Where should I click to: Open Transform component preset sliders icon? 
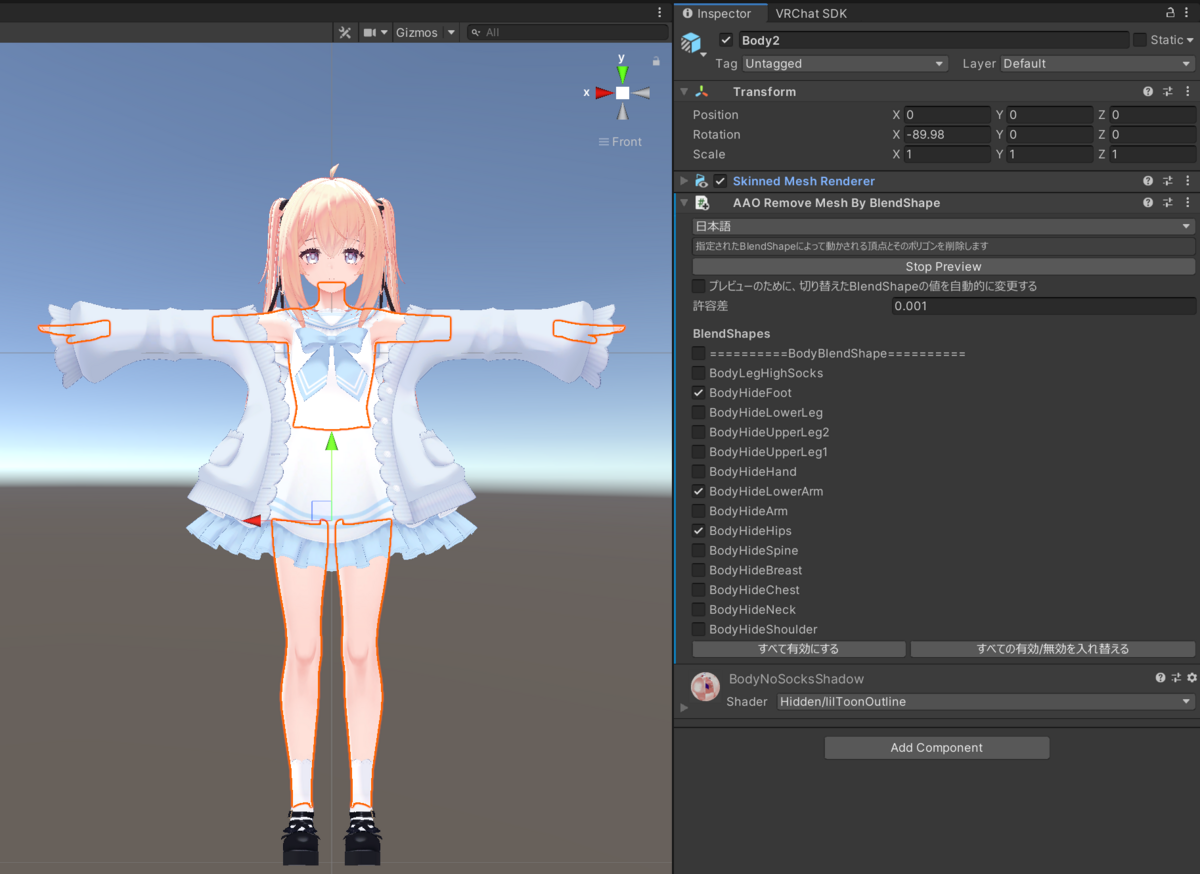click(x=1167, y=92)
